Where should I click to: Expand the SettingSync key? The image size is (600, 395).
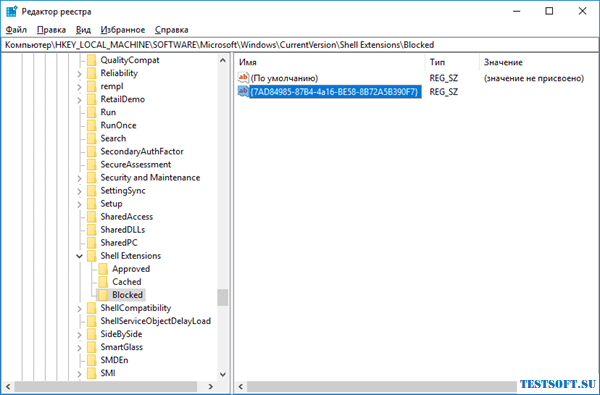(79, 191)
